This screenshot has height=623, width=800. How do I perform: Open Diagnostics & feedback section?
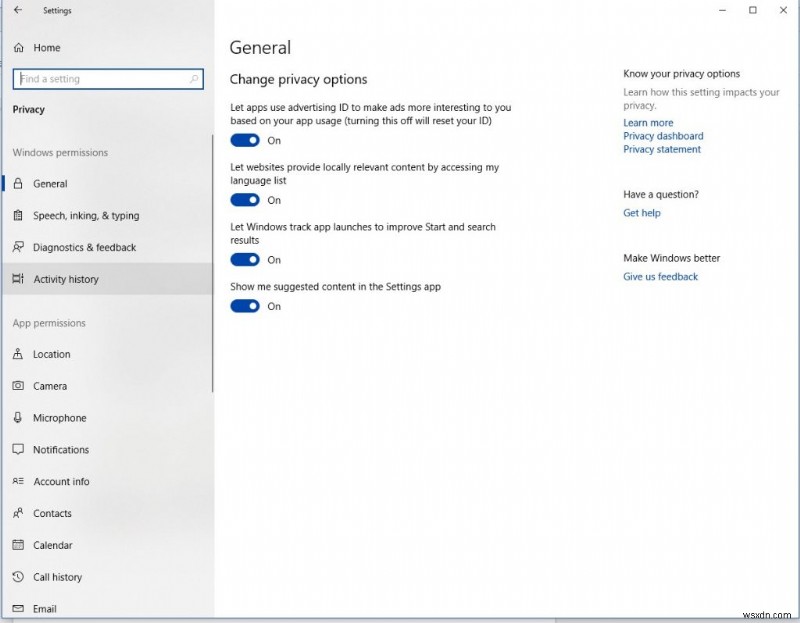pyautogui.click(x=77, y=247)
